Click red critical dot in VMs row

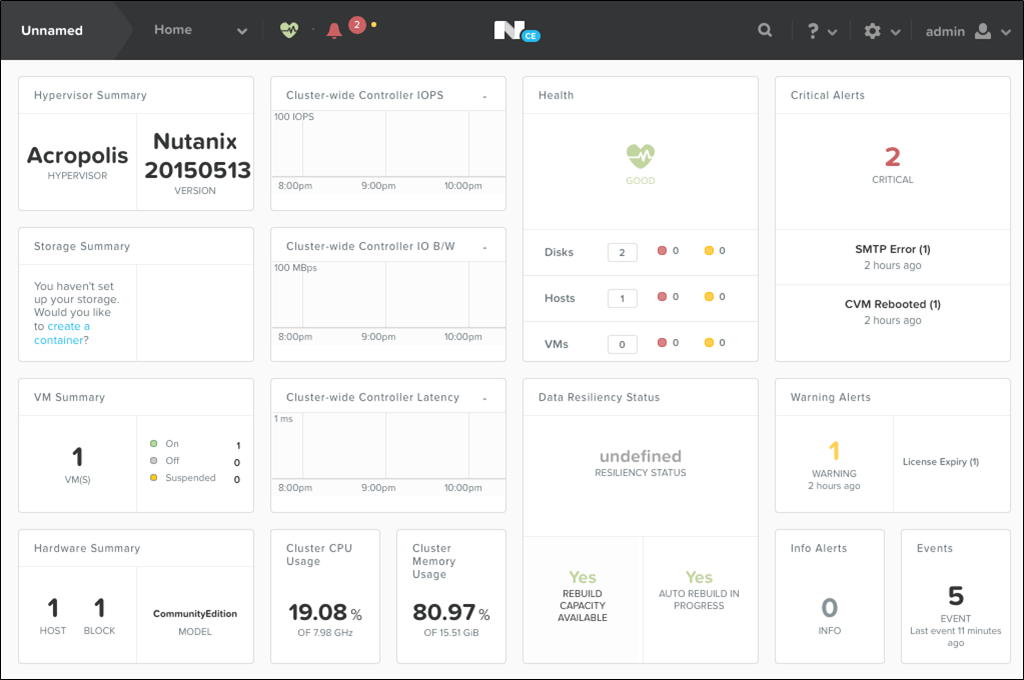point(662,342)
